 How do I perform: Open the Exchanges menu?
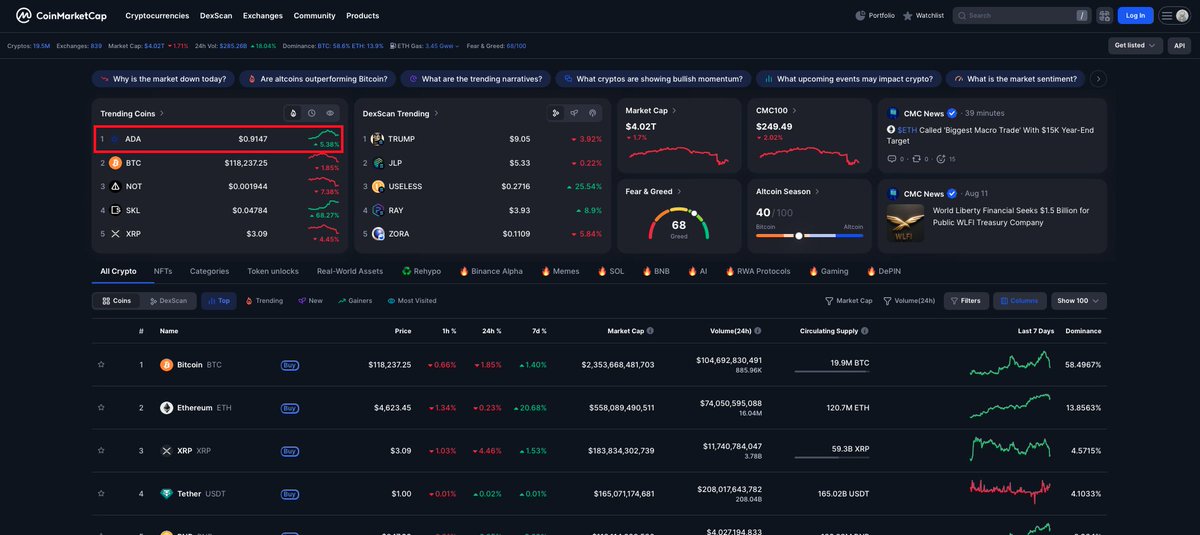263,16
